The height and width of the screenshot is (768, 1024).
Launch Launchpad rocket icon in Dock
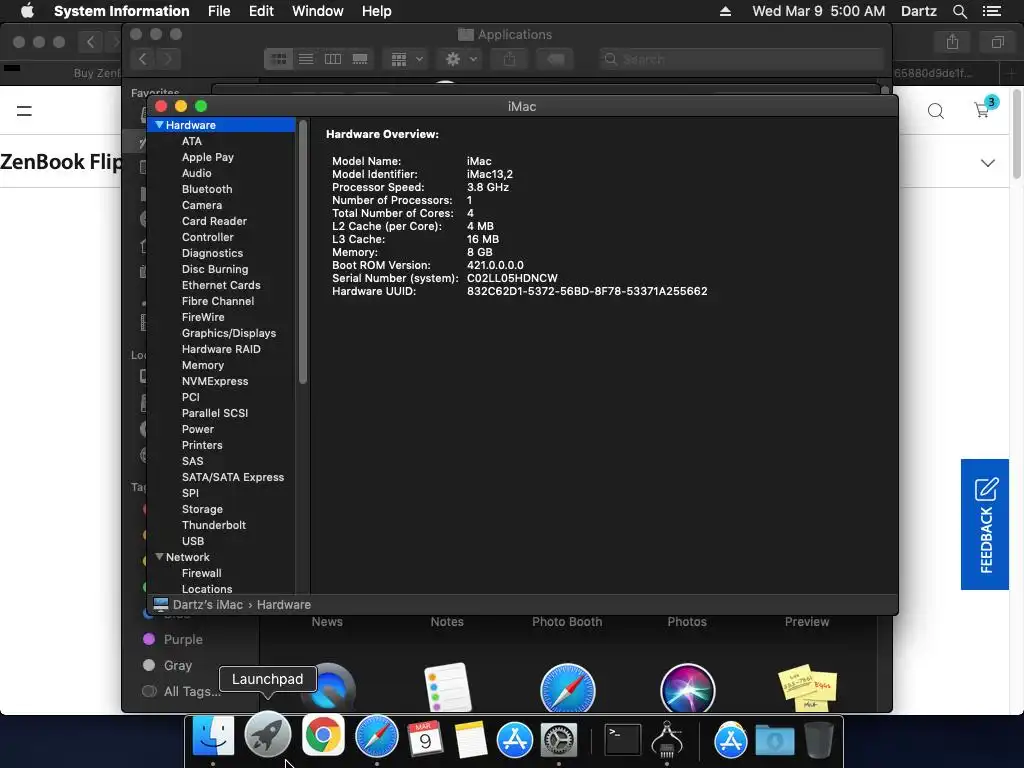[268, 735]
